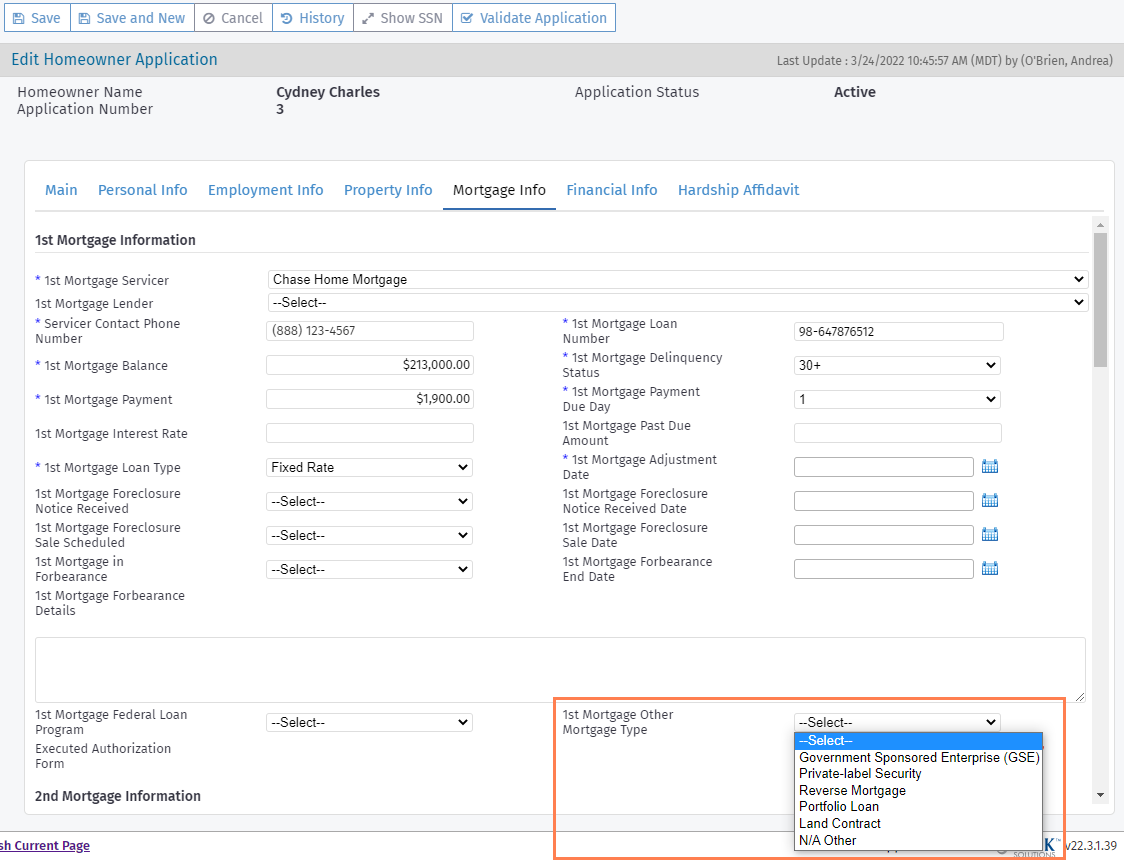Open the 1st Mortgage Loan Type dropdown
1124x860 pixels.
point(369,467)
